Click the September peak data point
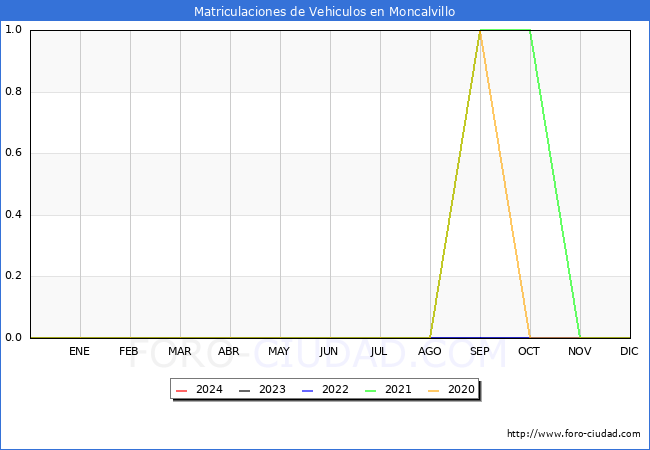 point(480,31)
